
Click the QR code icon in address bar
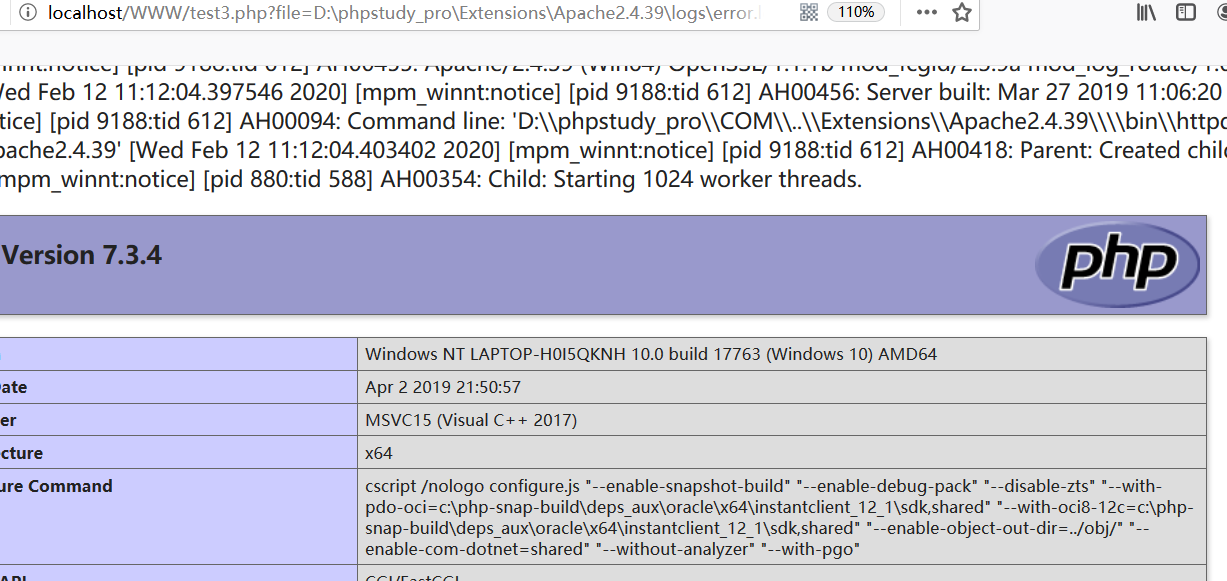pyautogui.click(x=809, y=12)
